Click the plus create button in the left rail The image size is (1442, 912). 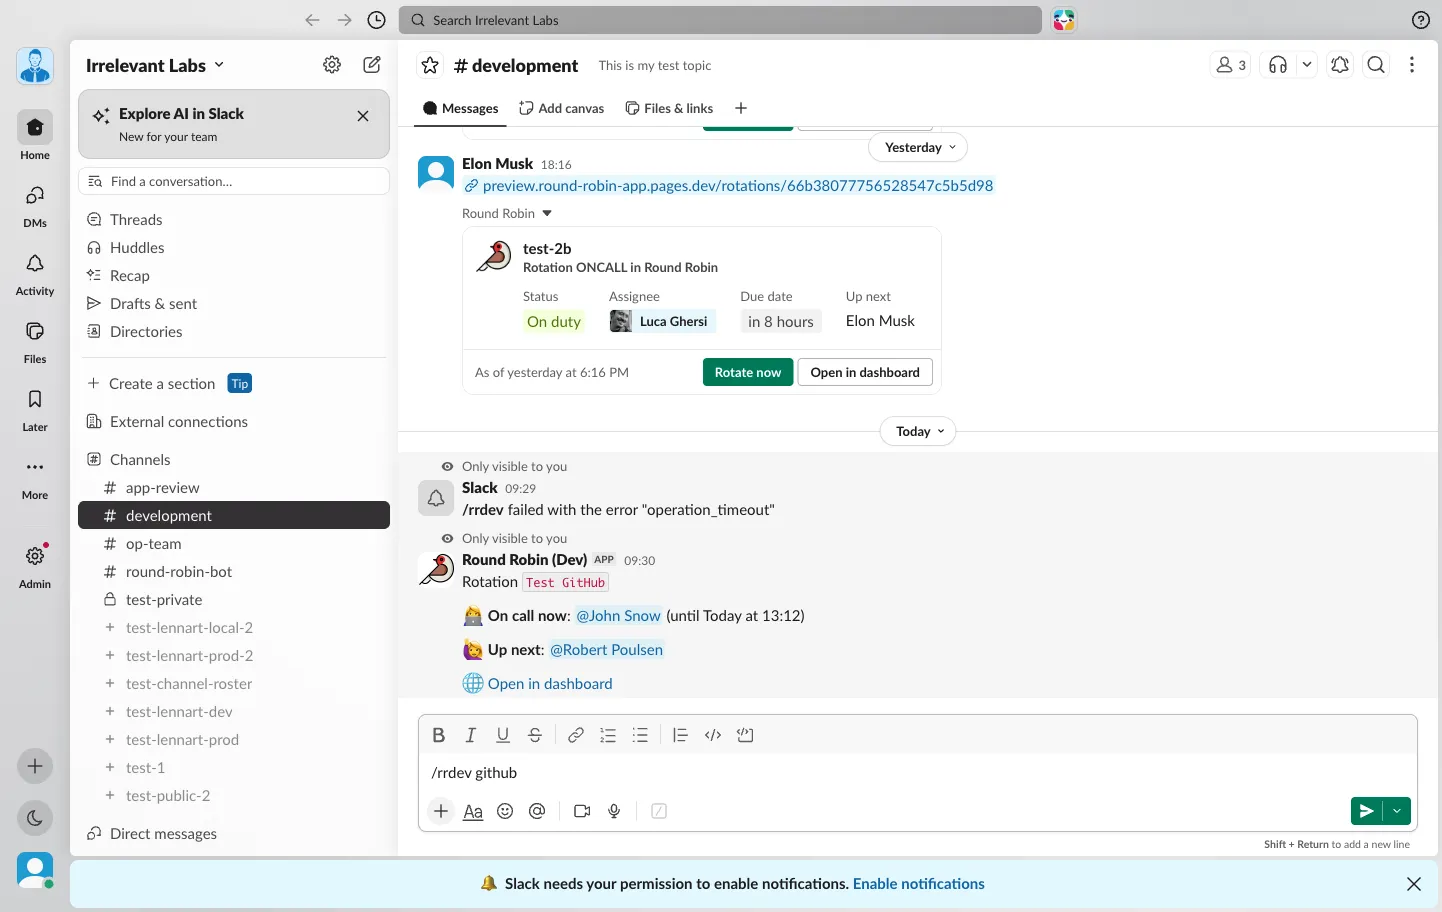coord(35,766)
